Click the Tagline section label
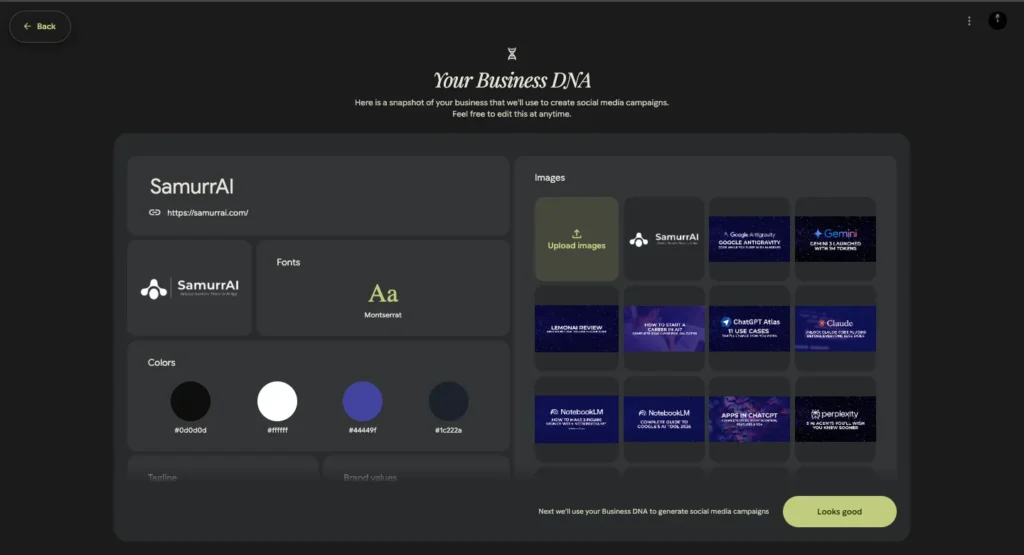The width and height of the screenshot is (1024, 555). point(162,477)
